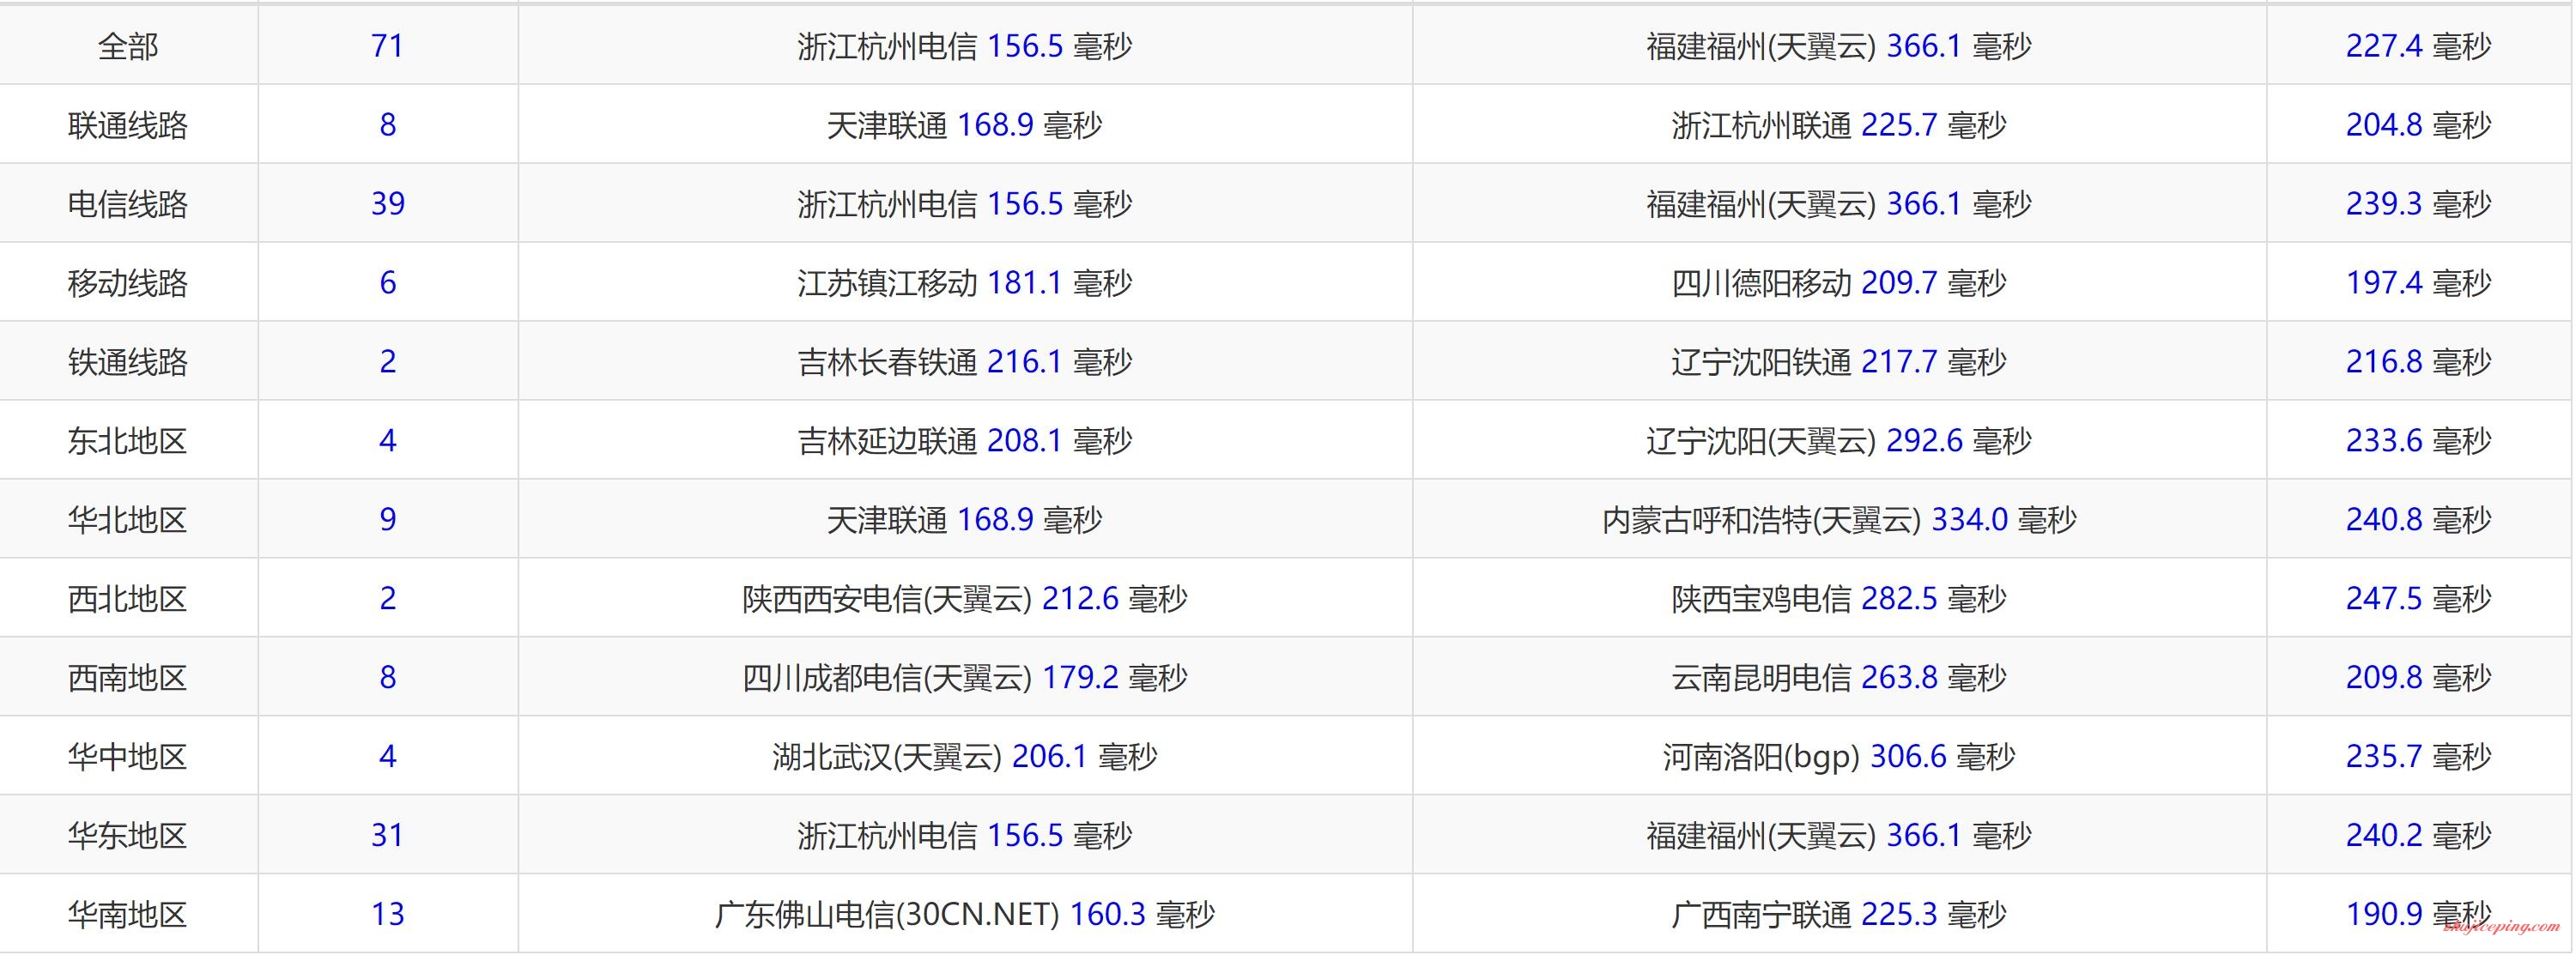Click the 西北地区 row label
This screenshot has width=2576, height=955.
[128, 599]
